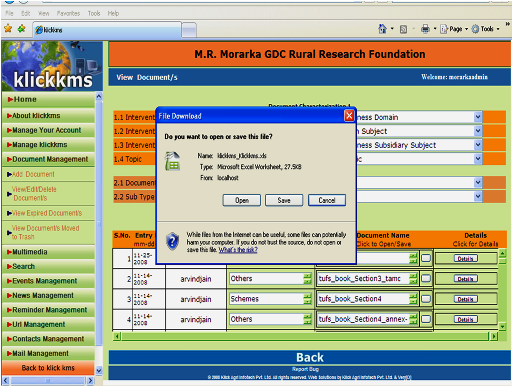The height and width of the screenshot is (386, 512).
Task: Click the browser Home icon
Action: pyautogui.click(x=382, y=29)
